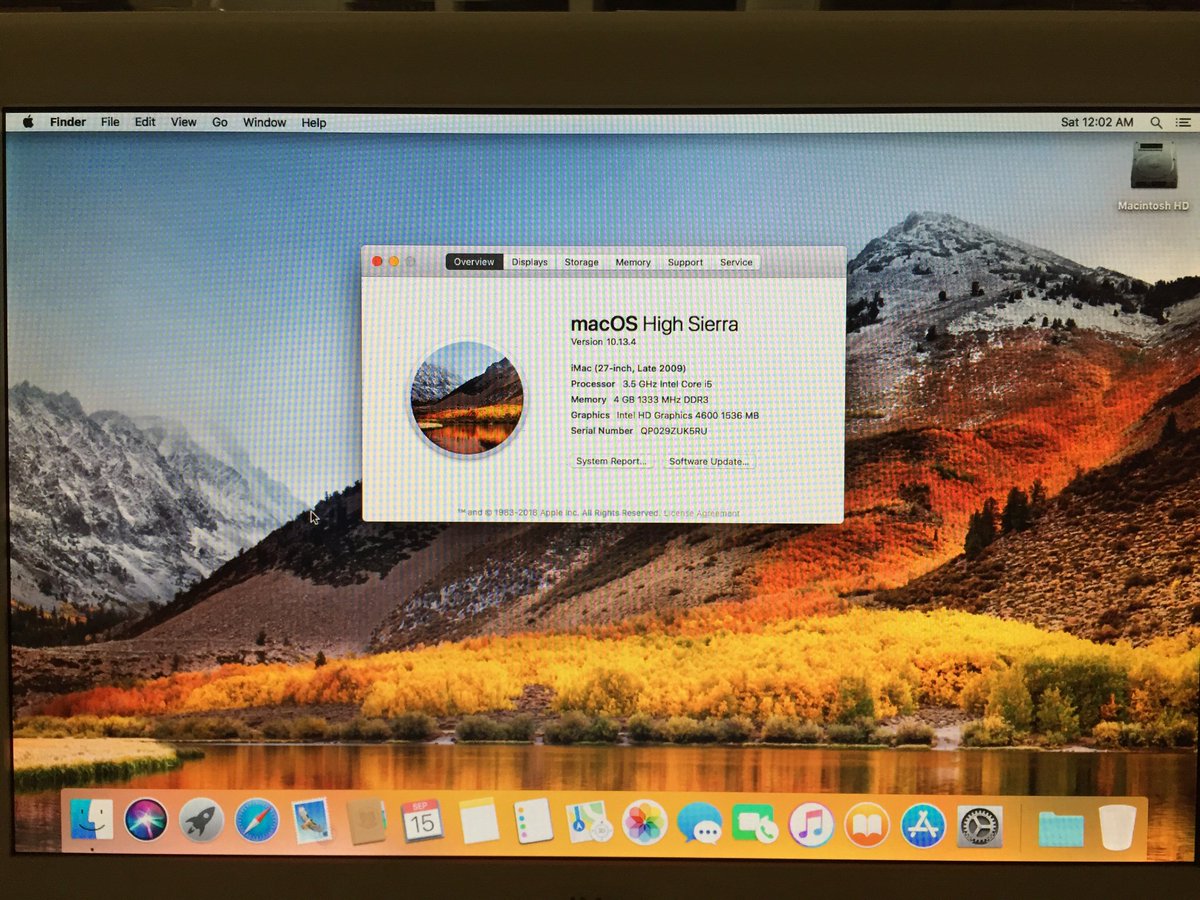Open the Apple menu
This screenshot has width=1200, height=900.
[28, 122]
